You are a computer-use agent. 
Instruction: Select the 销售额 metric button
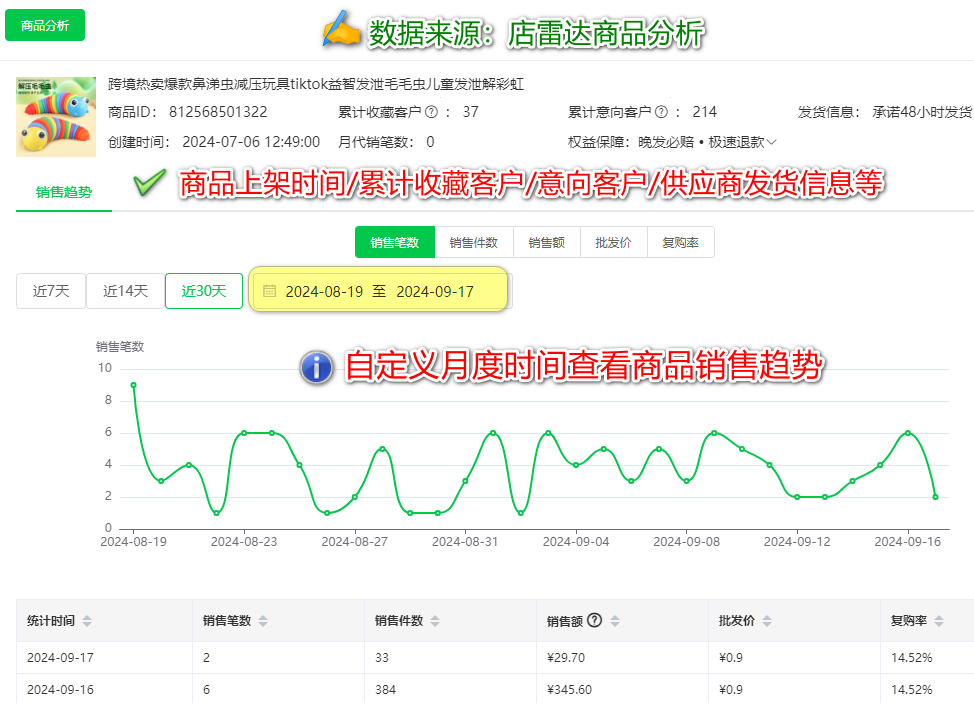click(x=546, y=241)
